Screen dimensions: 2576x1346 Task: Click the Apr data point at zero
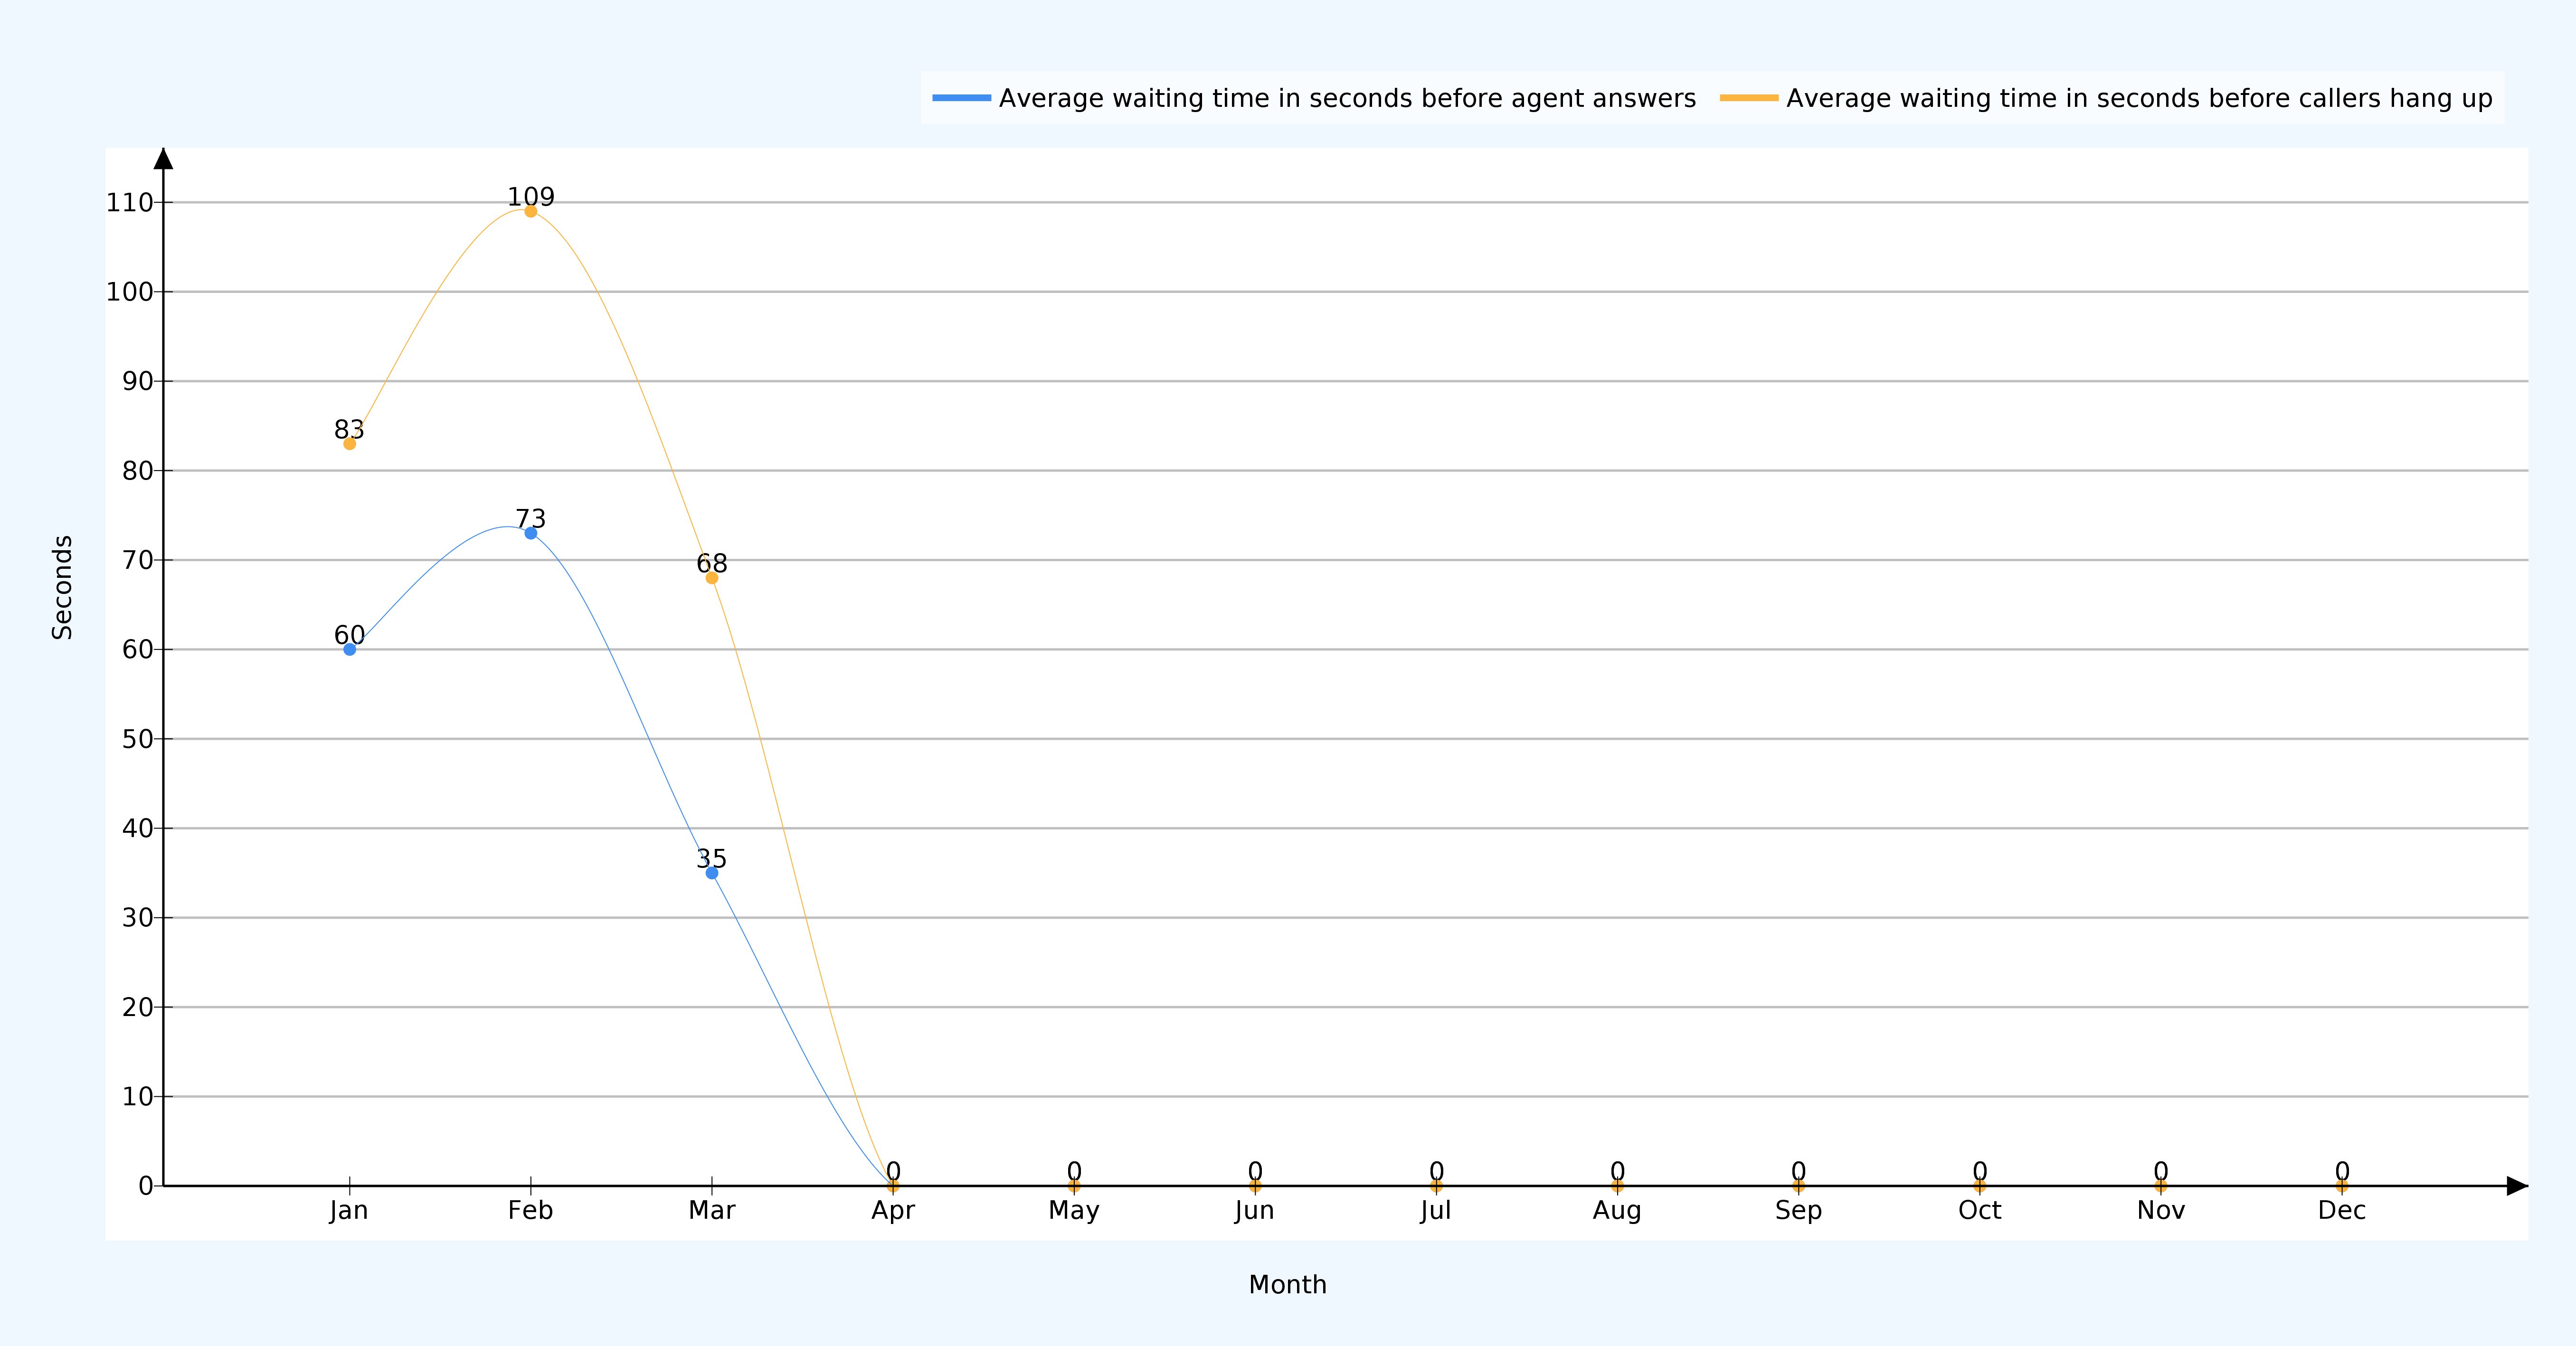(x=893, y=1186)
